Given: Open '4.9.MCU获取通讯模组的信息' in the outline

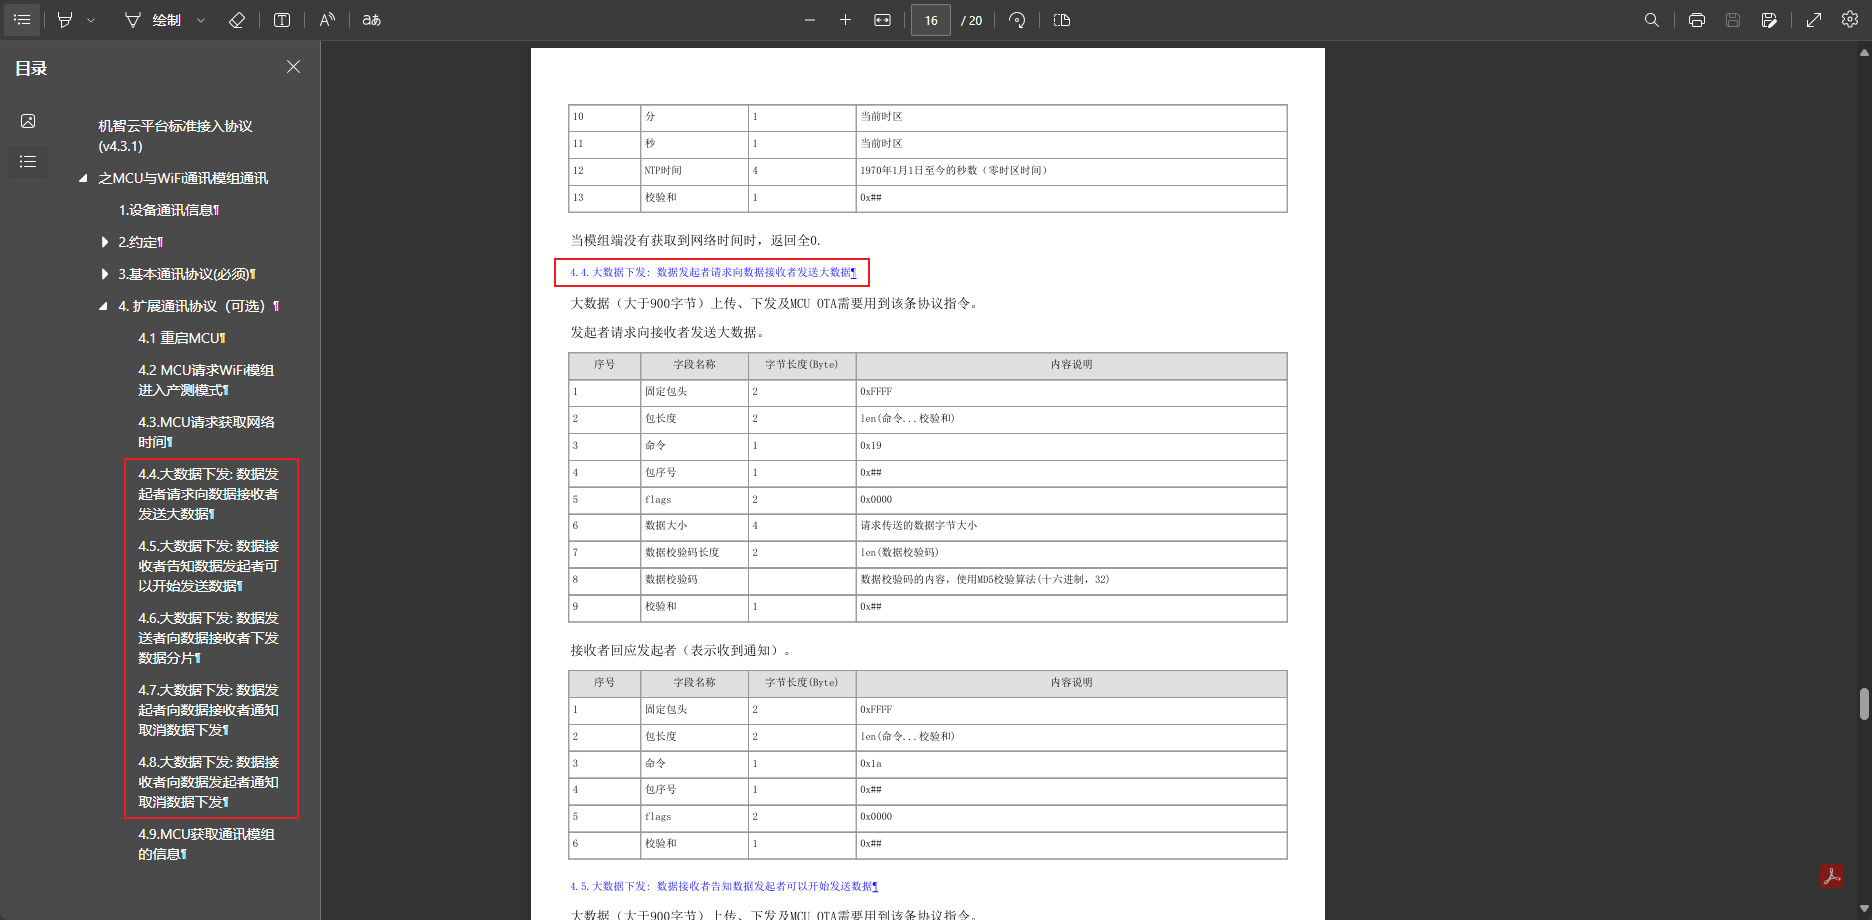Looking at the screenshot, I should [x=206, y=843].
